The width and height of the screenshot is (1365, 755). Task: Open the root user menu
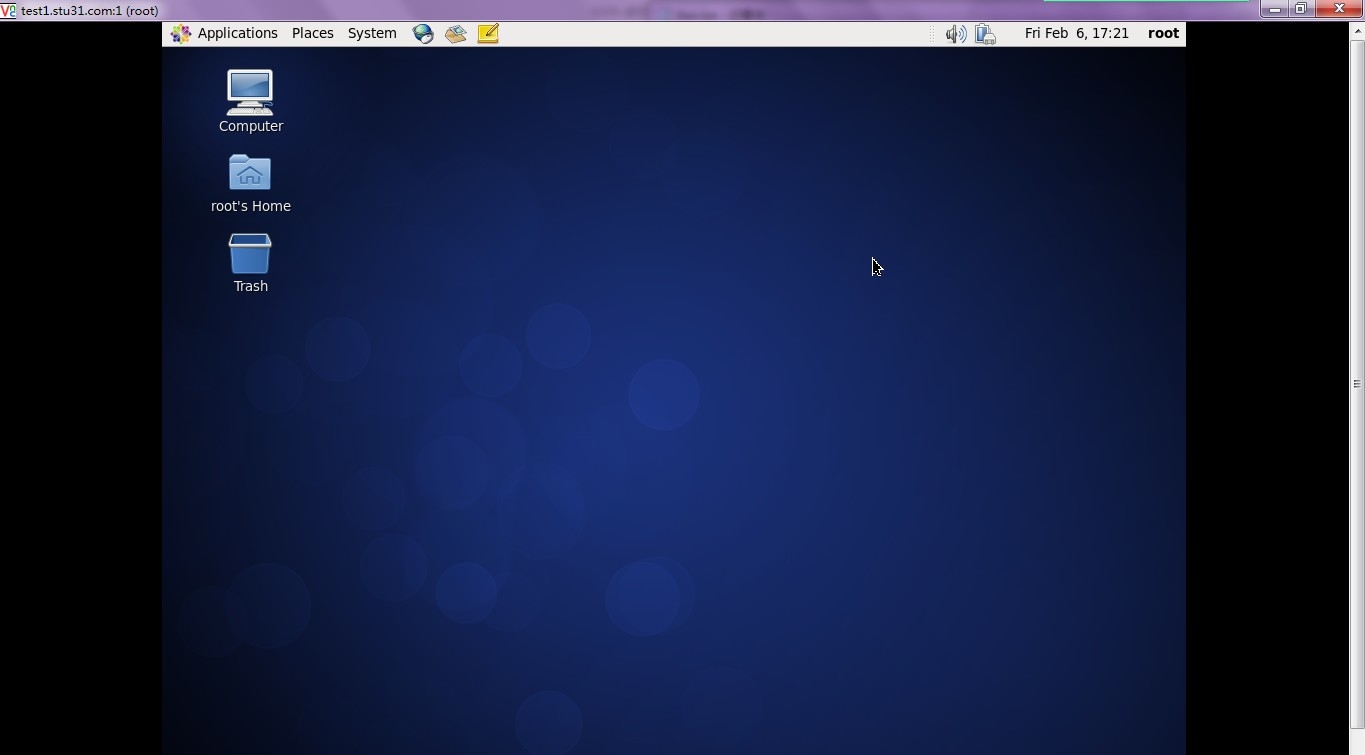(1163, 33)
